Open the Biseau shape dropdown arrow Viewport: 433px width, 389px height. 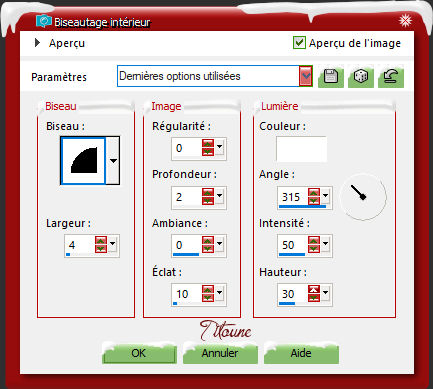tap(113, 161)
